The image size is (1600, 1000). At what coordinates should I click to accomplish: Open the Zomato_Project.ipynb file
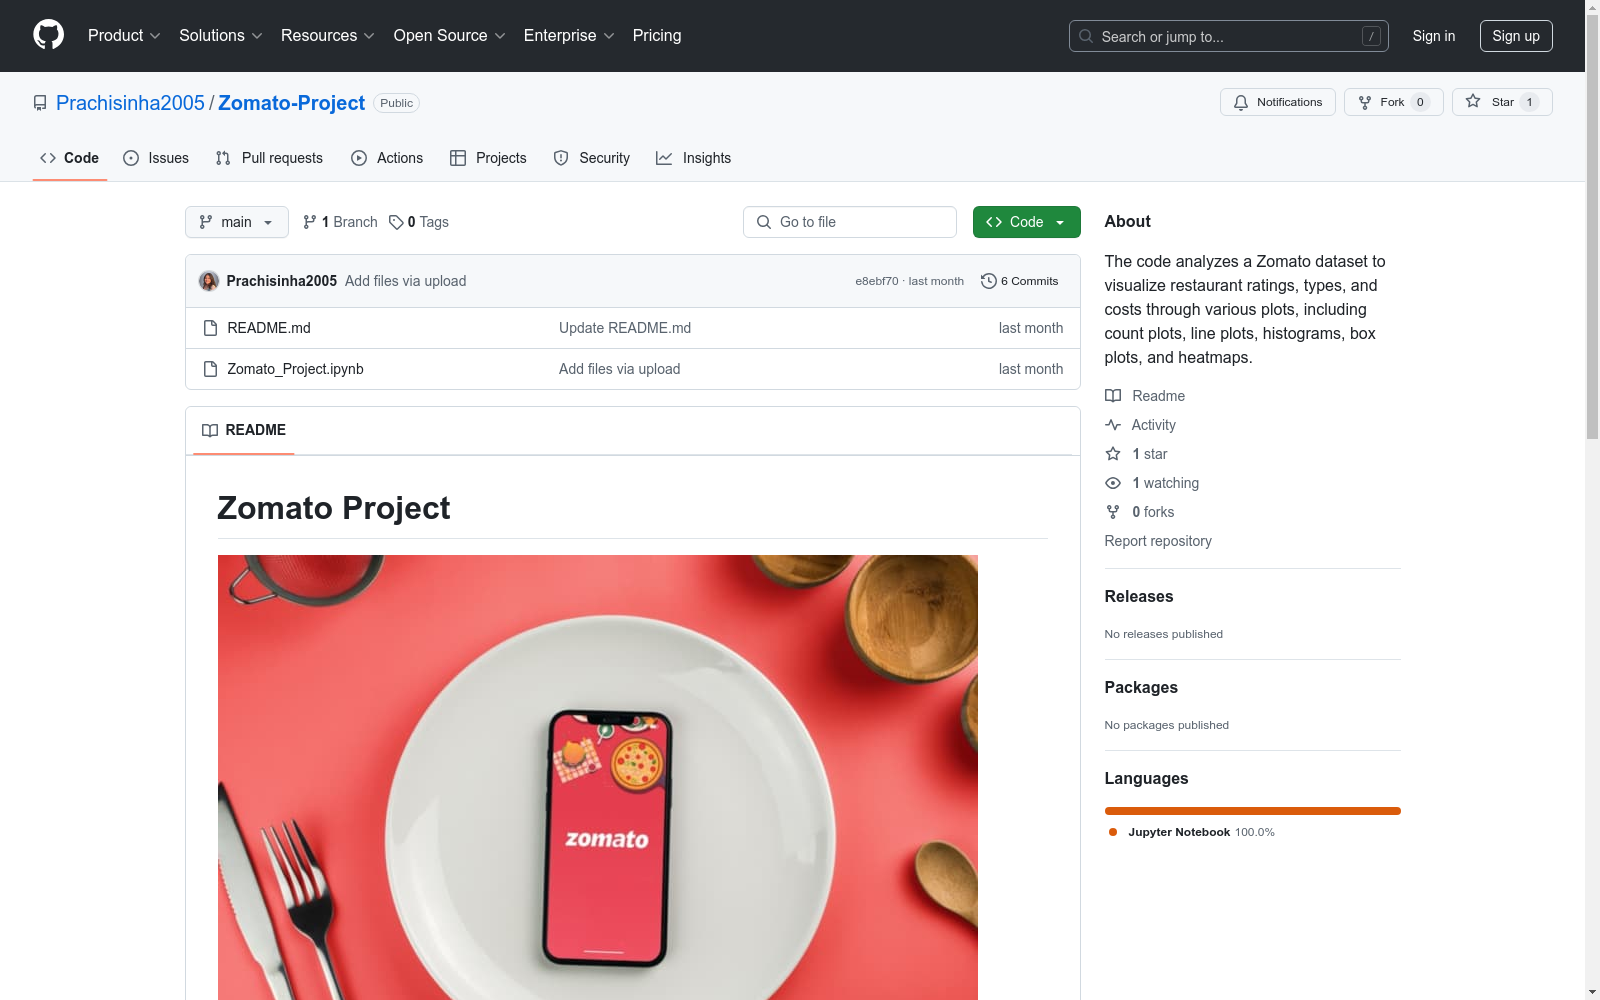pos(295,369)
